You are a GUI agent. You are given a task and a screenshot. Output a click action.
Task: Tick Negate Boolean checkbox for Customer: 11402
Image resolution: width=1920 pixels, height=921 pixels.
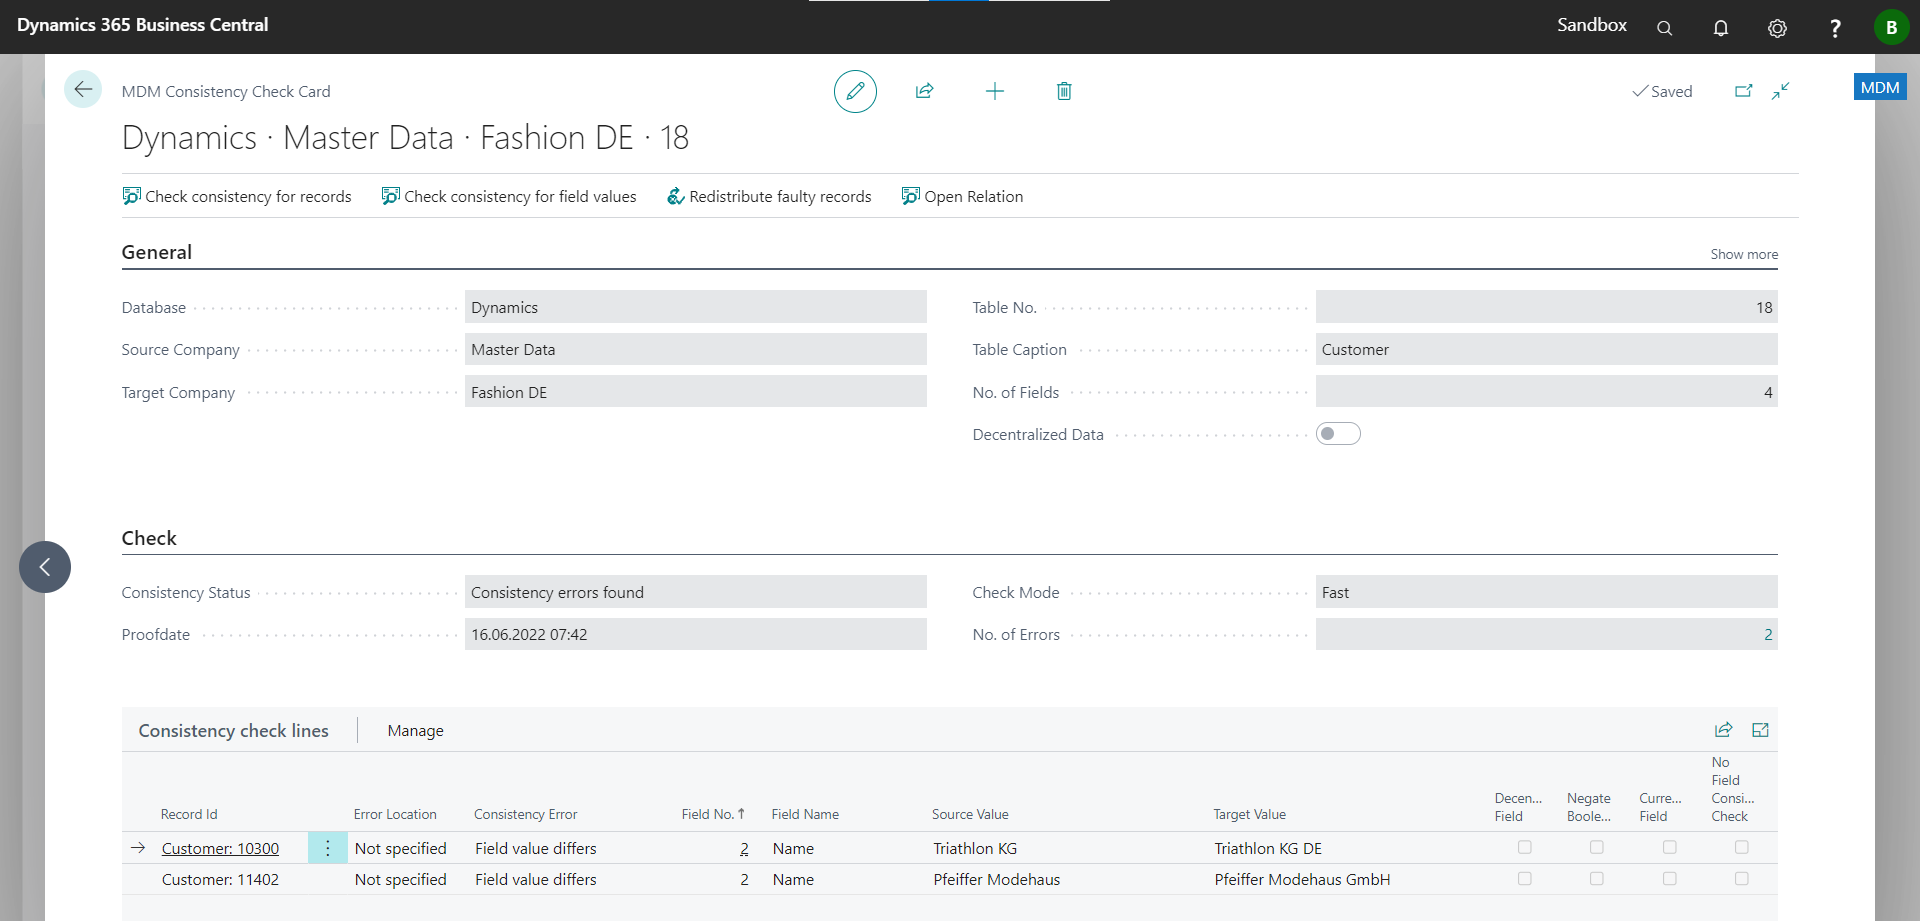[1597, 879]
